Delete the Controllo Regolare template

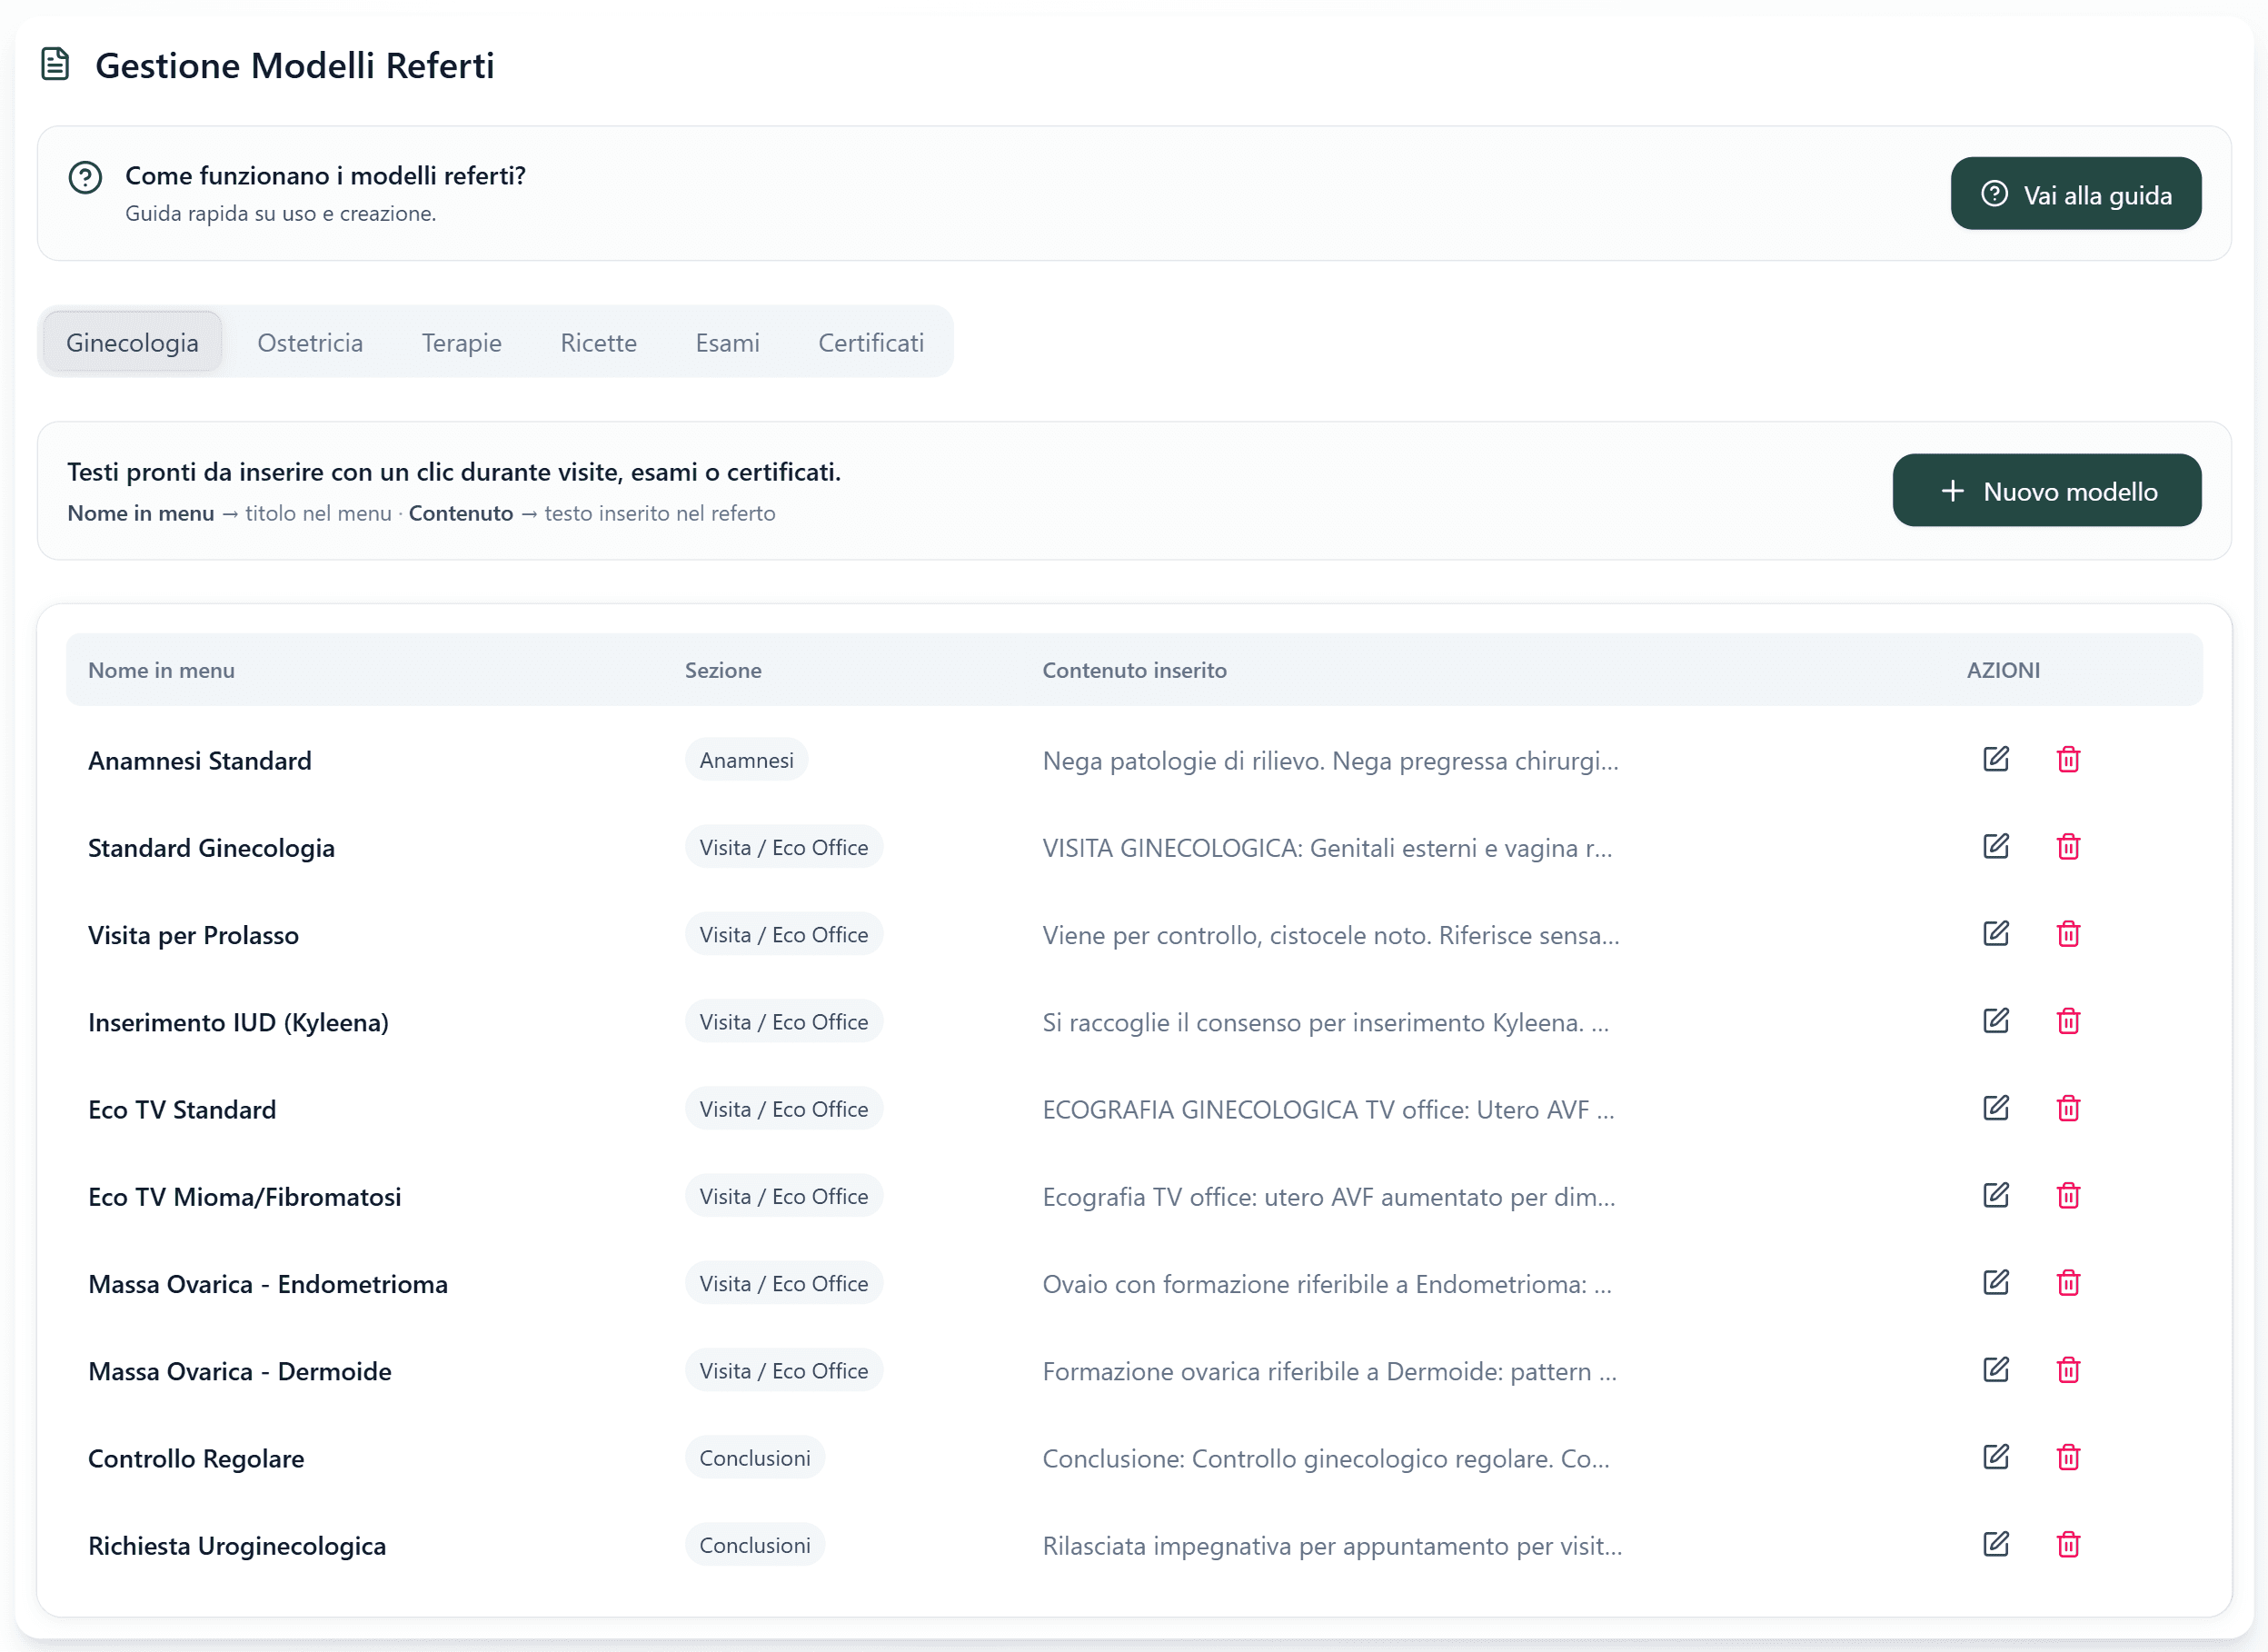click(2069, 1457)
